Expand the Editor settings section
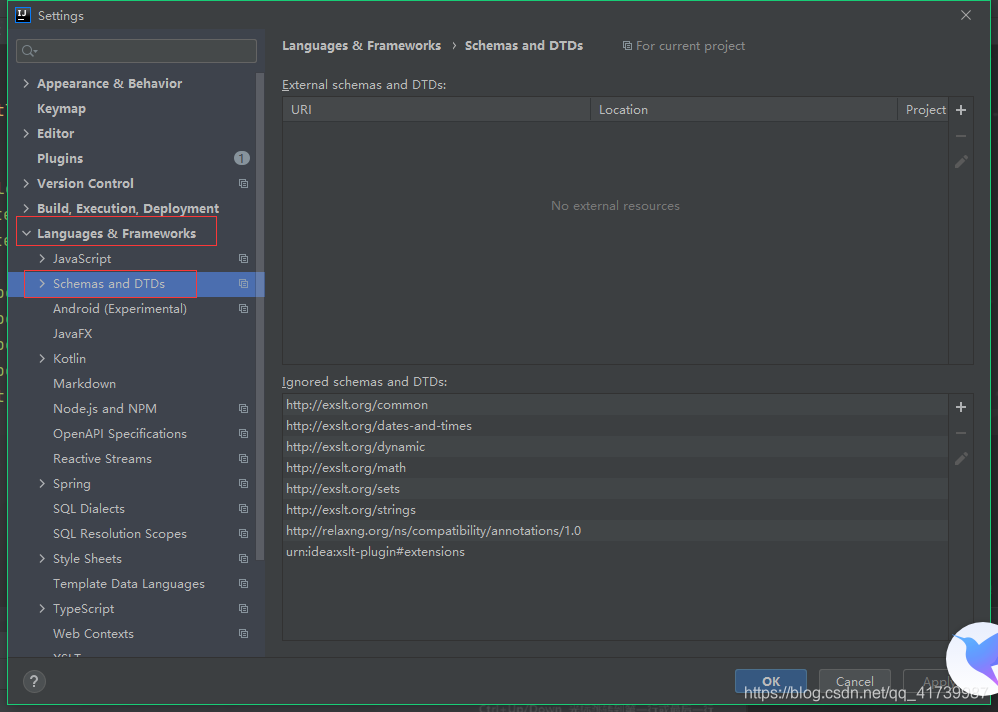 point(26,134)
